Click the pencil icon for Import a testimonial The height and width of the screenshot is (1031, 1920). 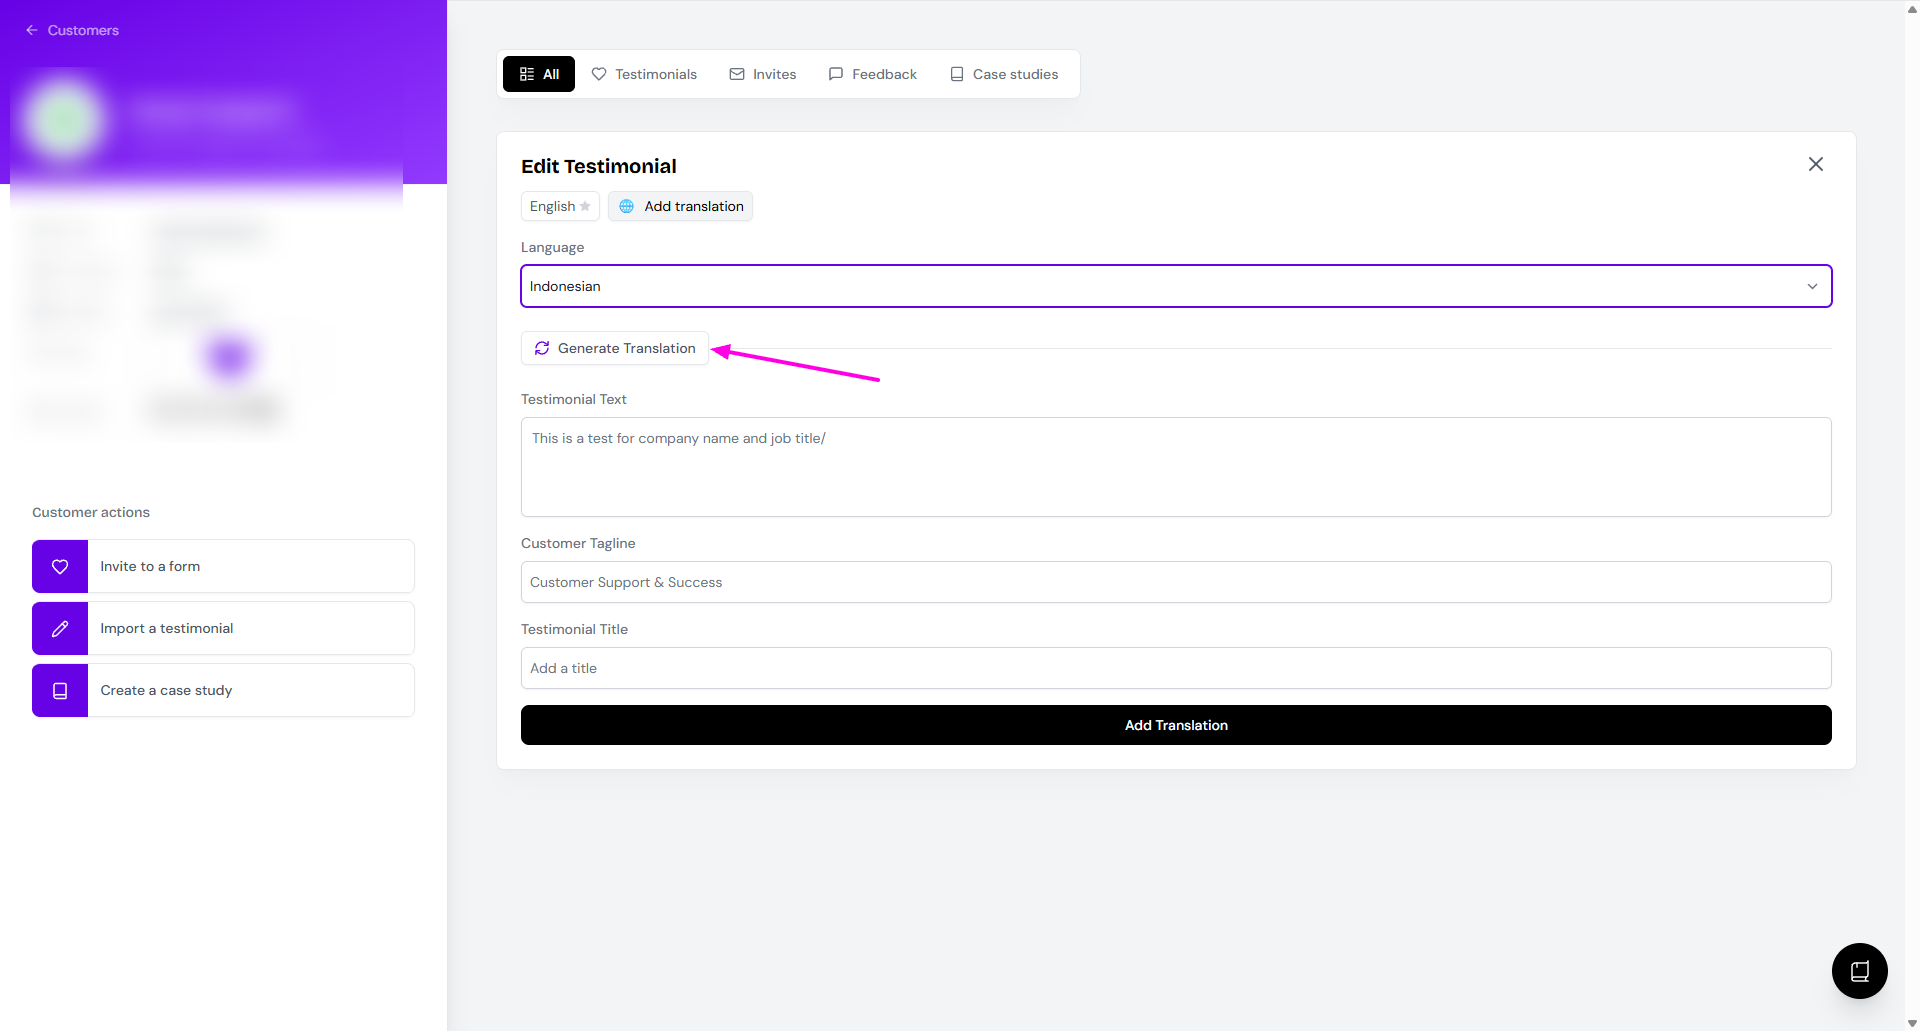60,629
